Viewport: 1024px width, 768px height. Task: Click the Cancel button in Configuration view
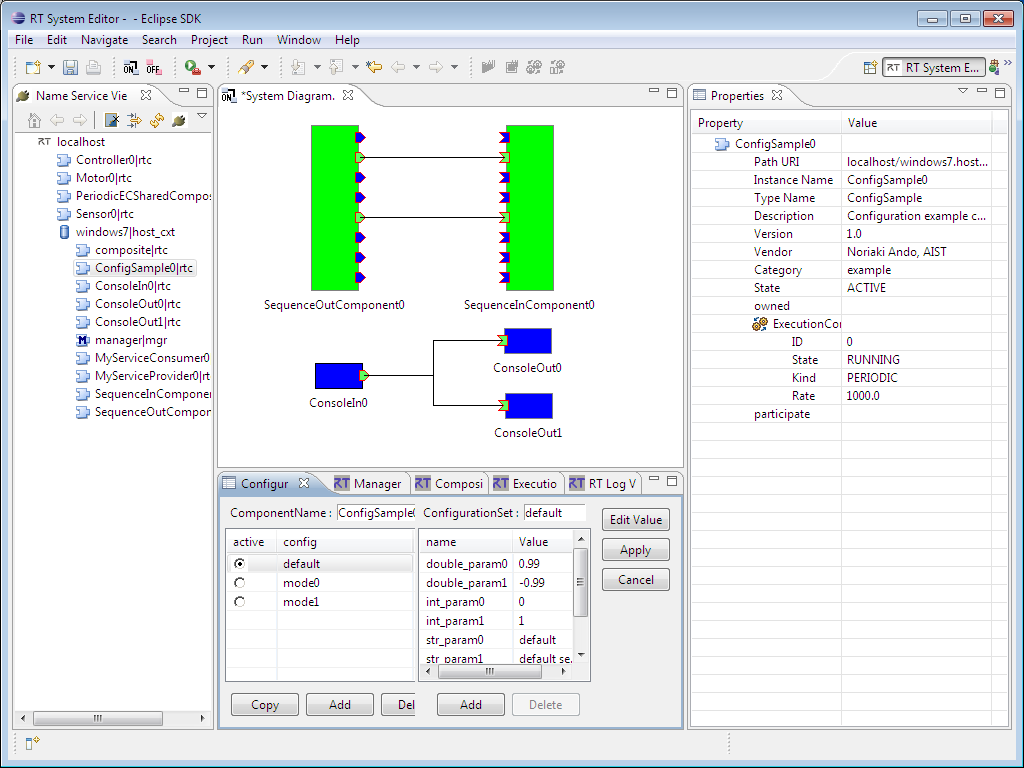(636, 580)
